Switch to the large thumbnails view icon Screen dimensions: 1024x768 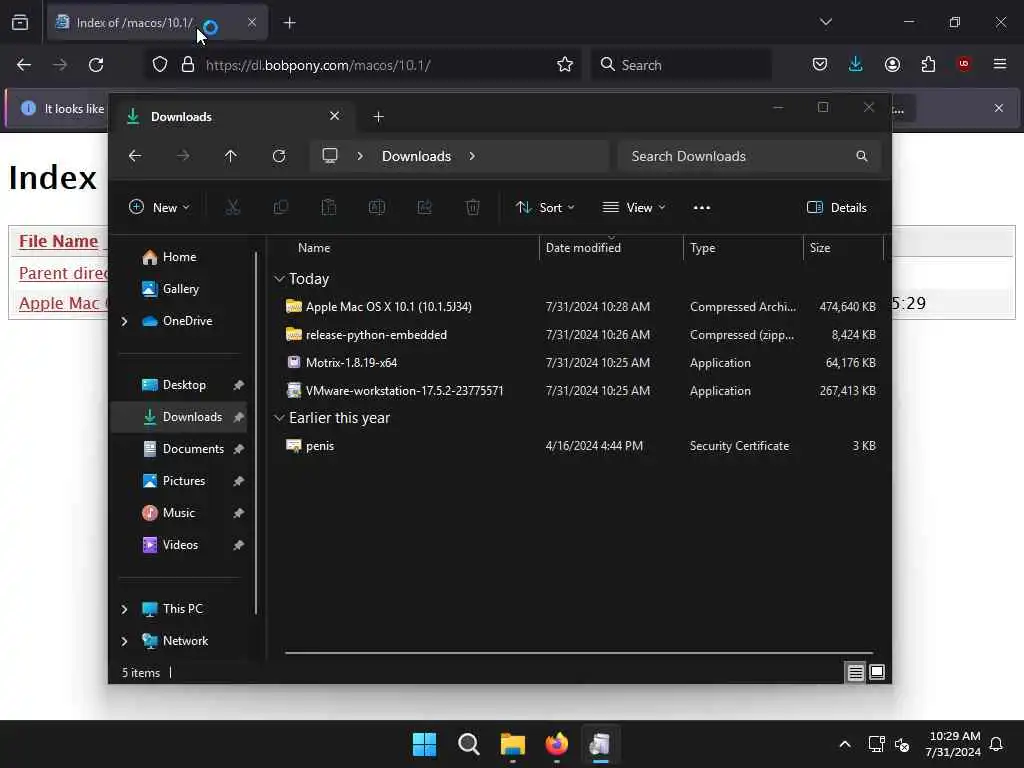[x=877, y=672]
